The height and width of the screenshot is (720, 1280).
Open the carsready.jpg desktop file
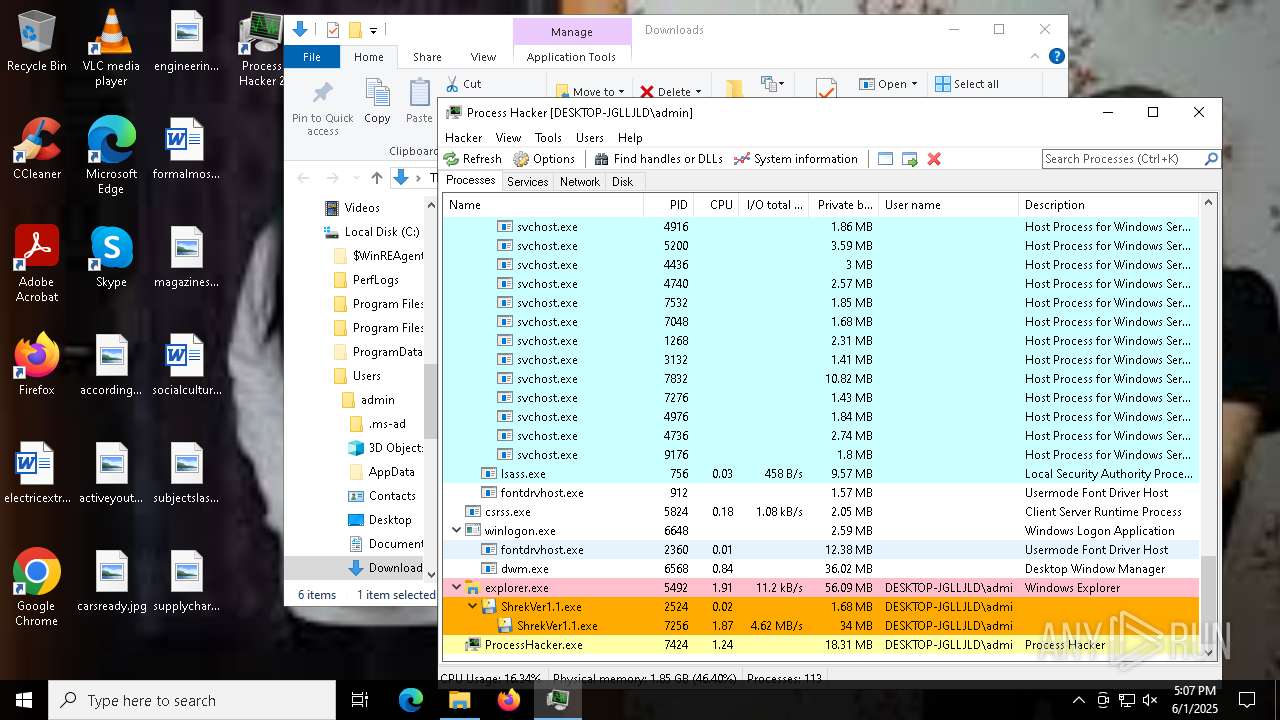111,580
